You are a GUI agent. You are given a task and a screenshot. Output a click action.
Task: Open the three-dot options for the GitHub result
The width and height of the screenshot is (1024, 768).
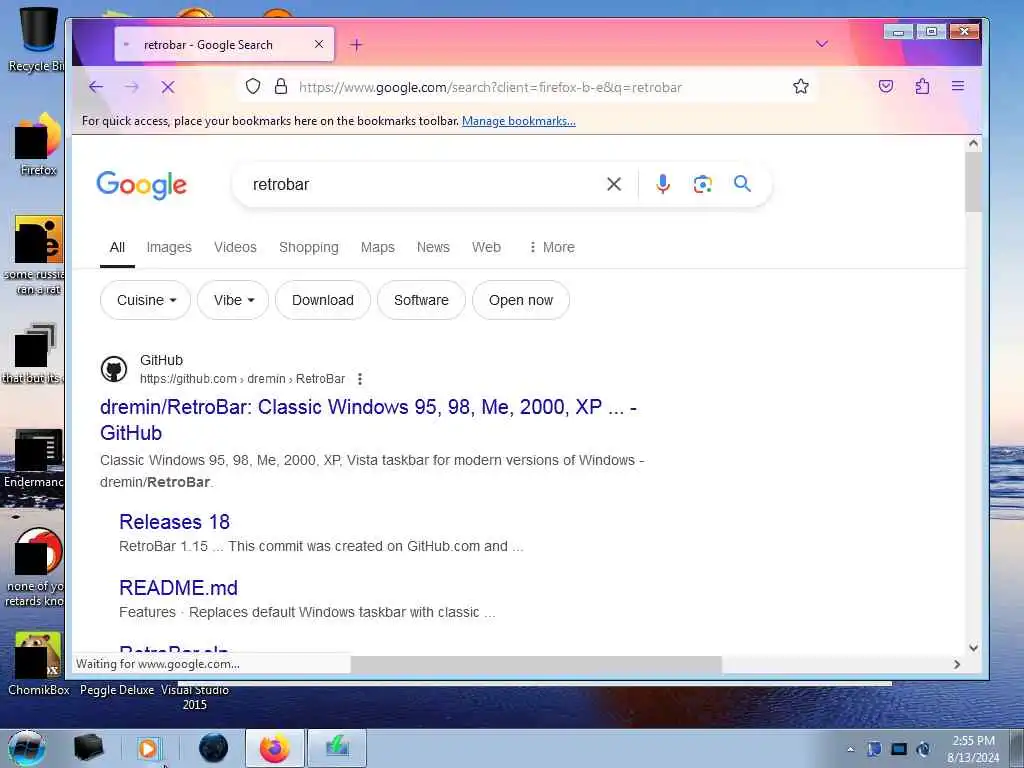360,379
